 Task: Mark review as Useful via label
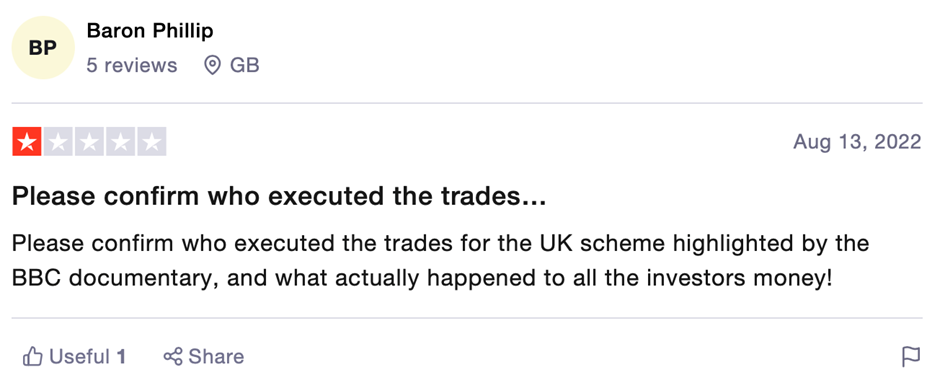coord(79,357)
